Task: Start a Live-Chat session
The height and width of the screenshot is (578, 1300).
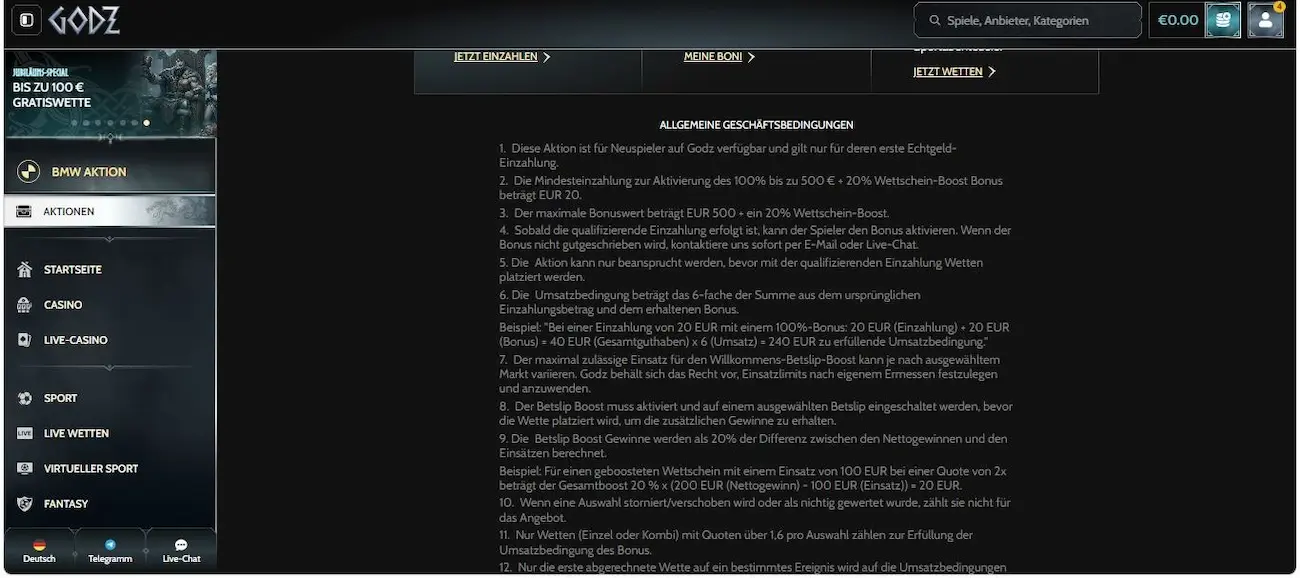Action: 181,551
